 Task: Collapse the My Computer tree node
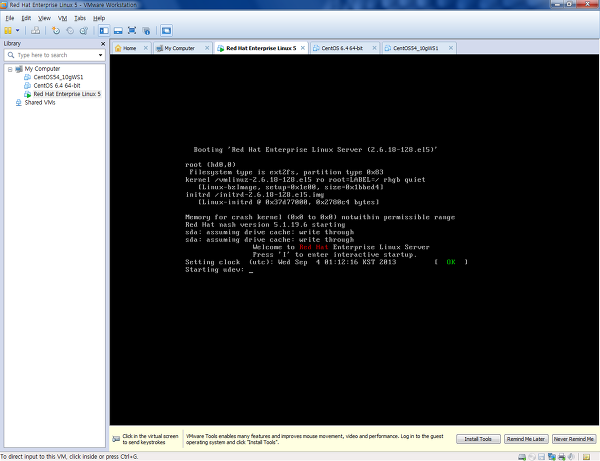click(10, 69)
